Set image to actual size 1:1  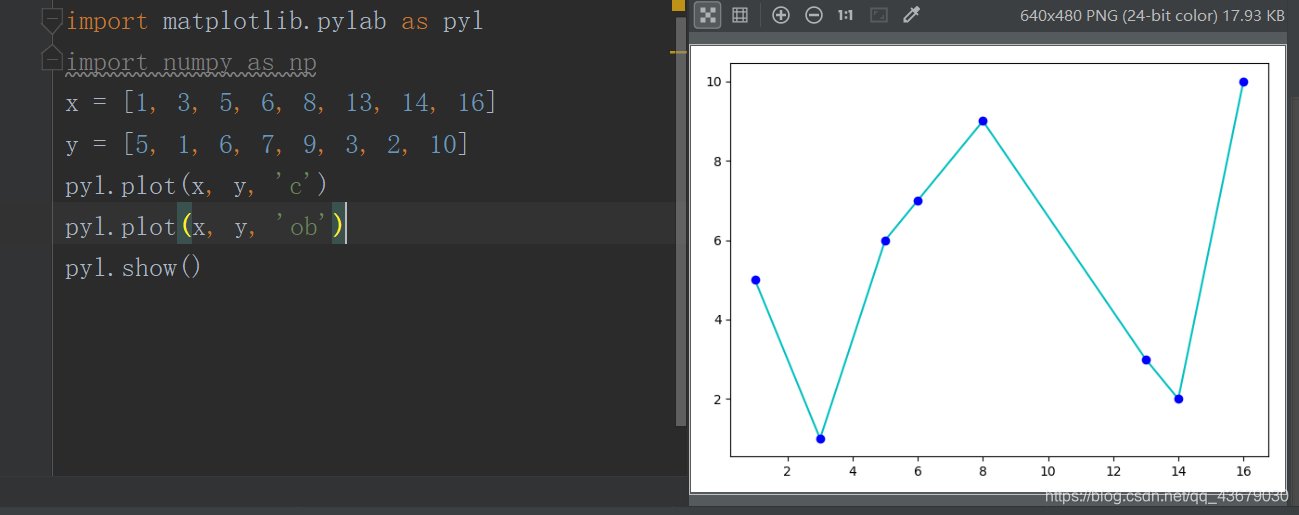click(846, 15)
